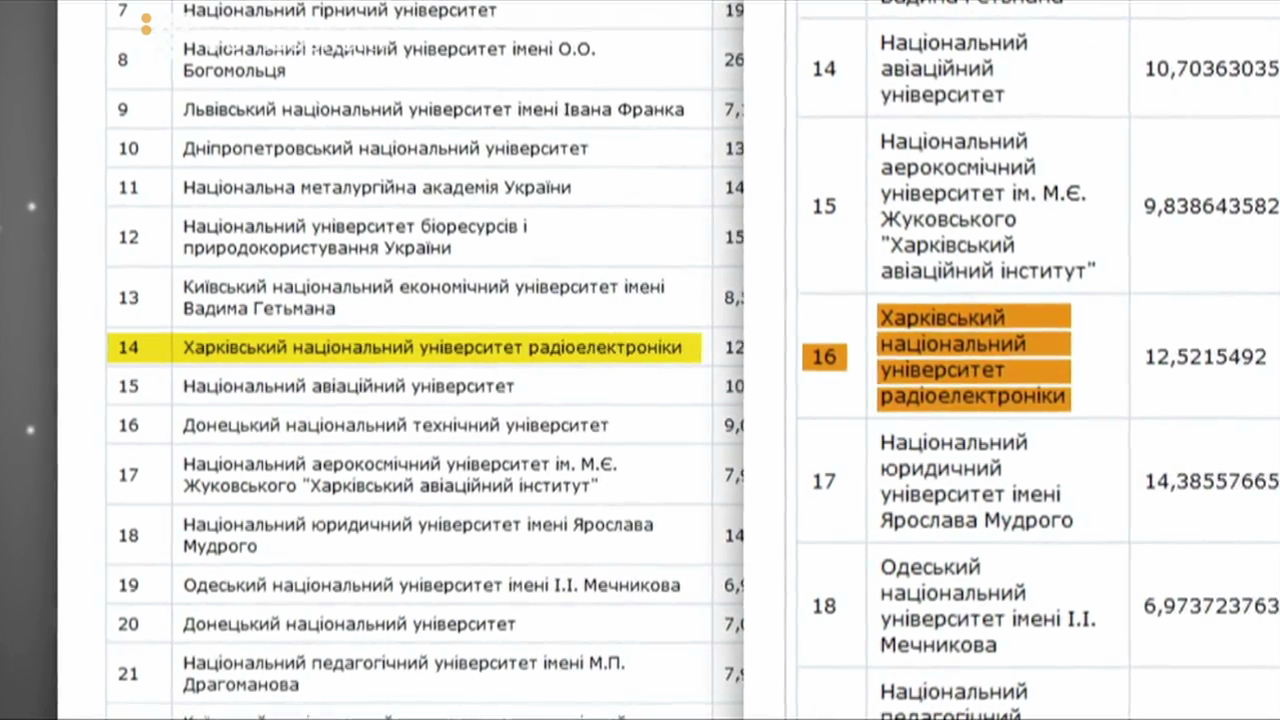Click Донецький національний технічний університет entry
Viewport: 1280px width, 720px height.
click(395, 425)
